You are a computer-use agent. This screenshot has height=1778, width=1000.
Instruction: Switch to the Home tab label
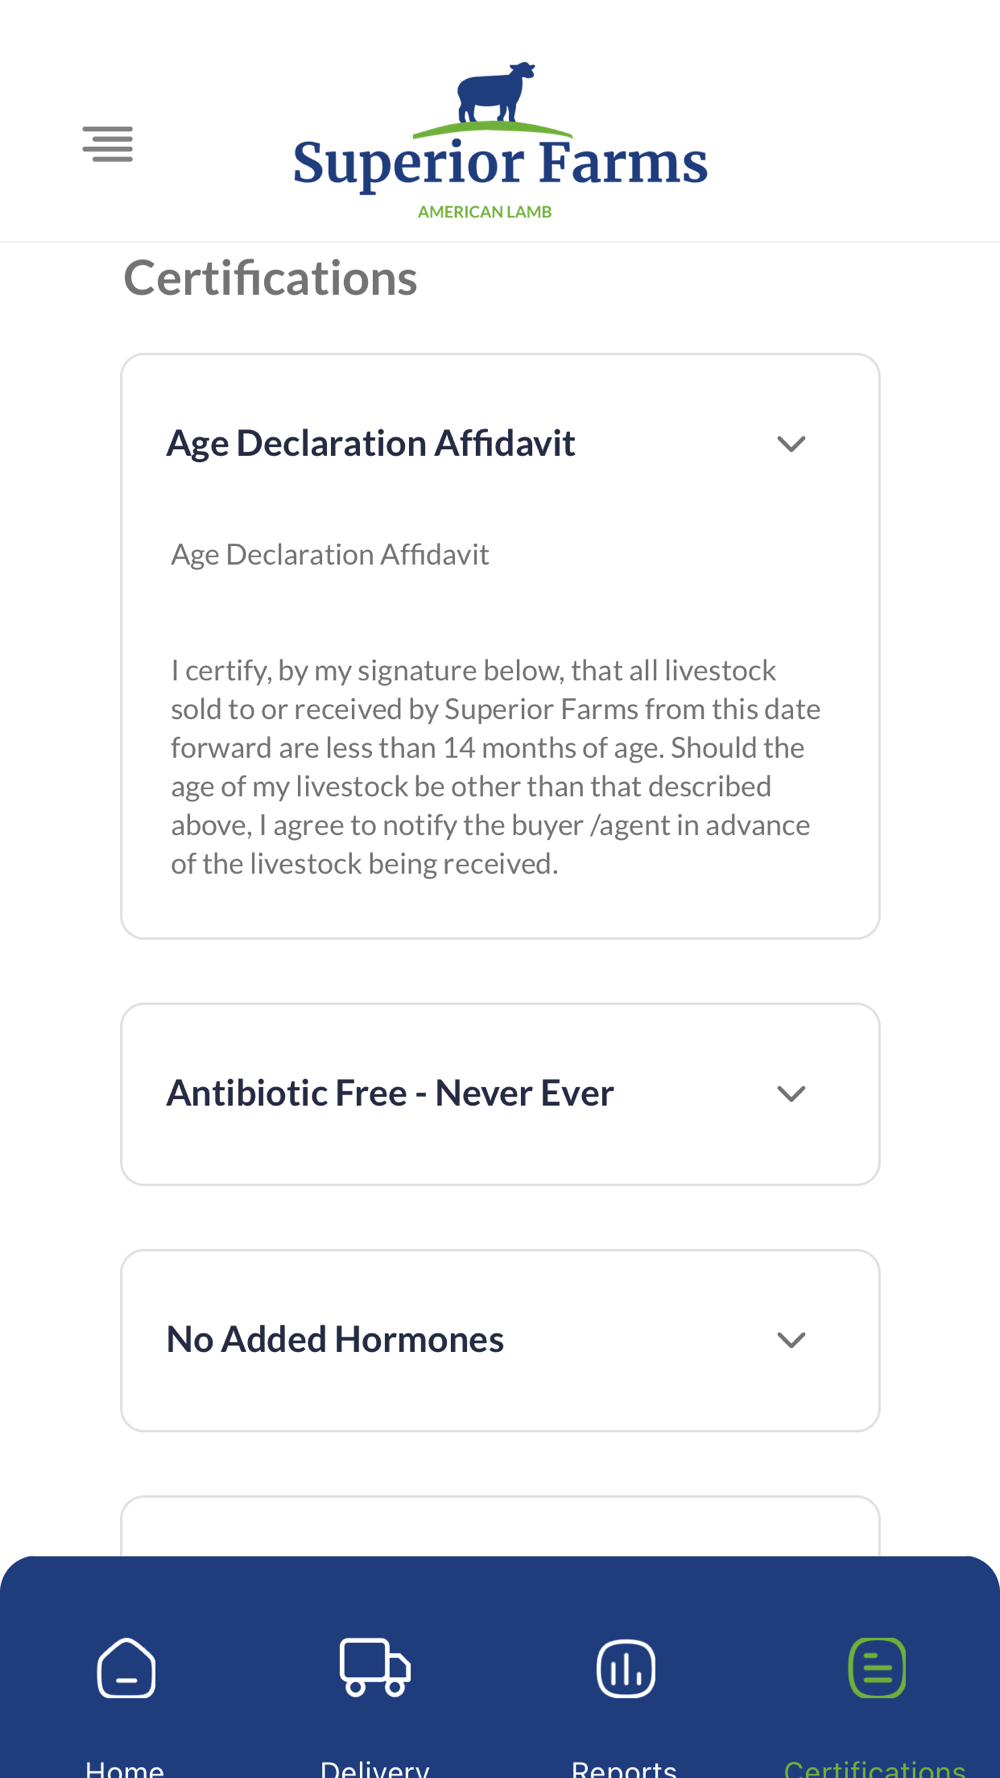(125, 1768)
